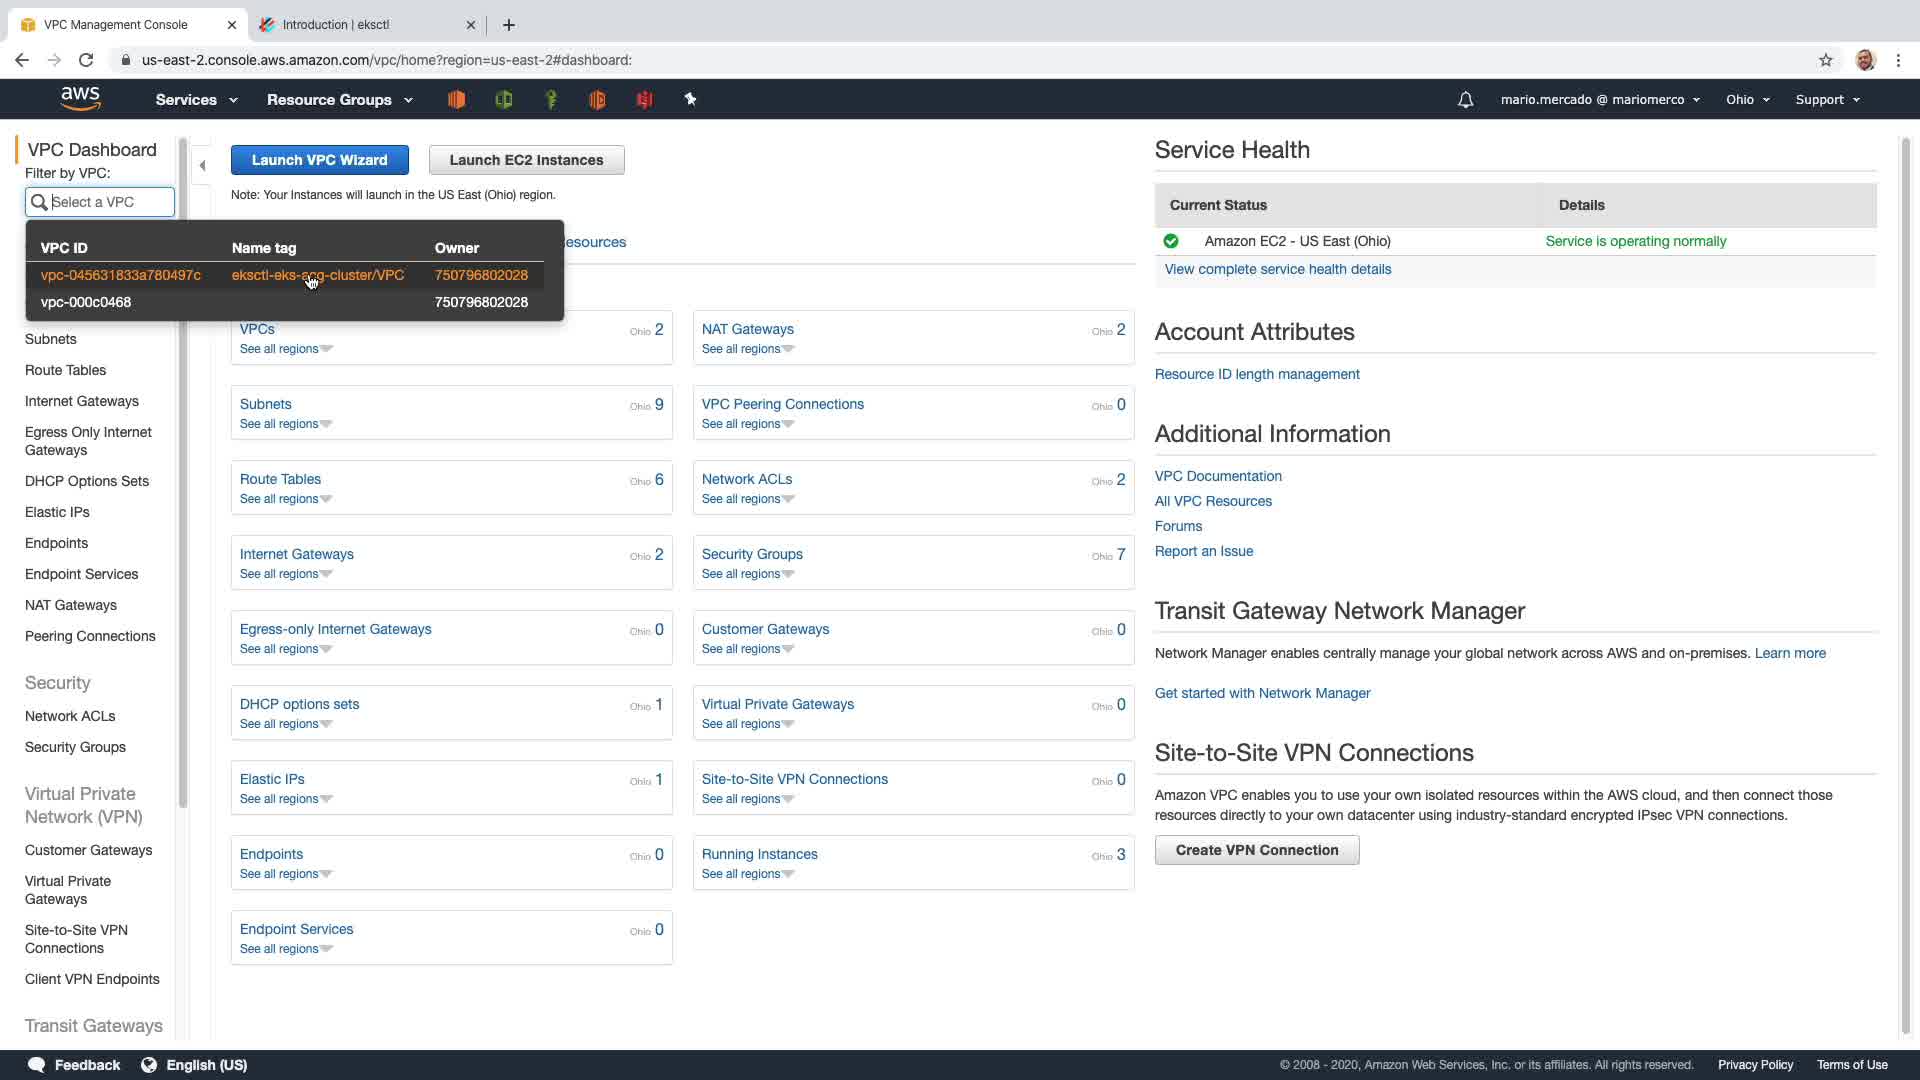
Task: Click Launch VPC Wizard button
Action: 319,160
